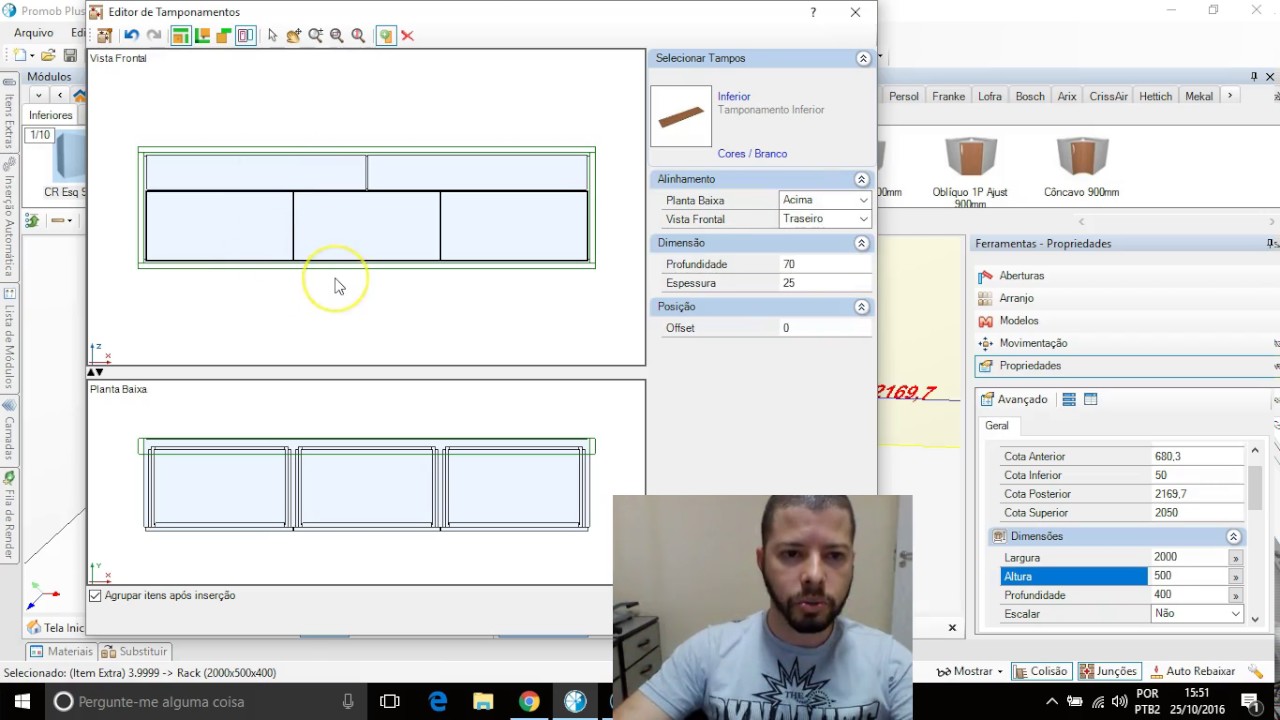Image resolution: width=1280 pixels, height=720 pixels.
Task: Click the save disk icon in Promob toolbar
Action: (x=70, y=55)
